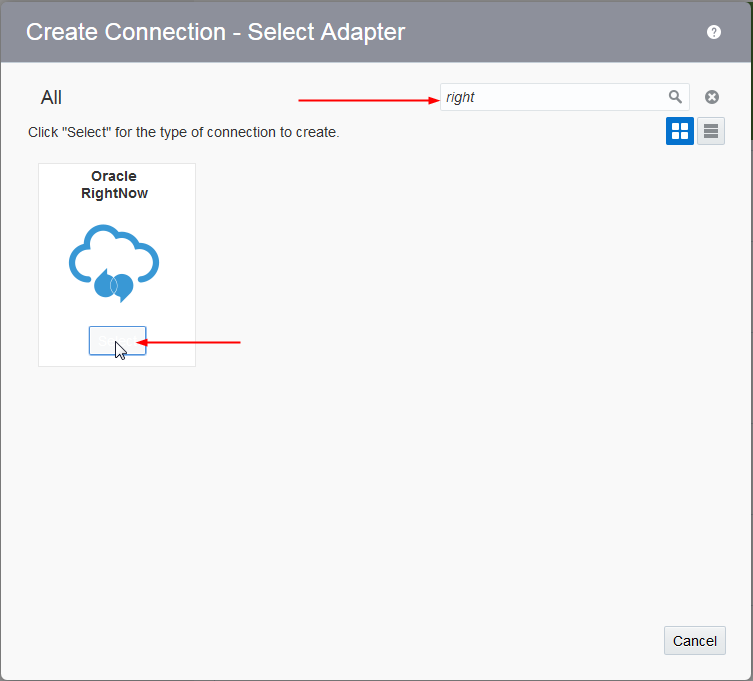This screenshot has width=753, height=681.
Task: Click the 'Oracle RightNow' adapter title
Action: pos(114,184)
